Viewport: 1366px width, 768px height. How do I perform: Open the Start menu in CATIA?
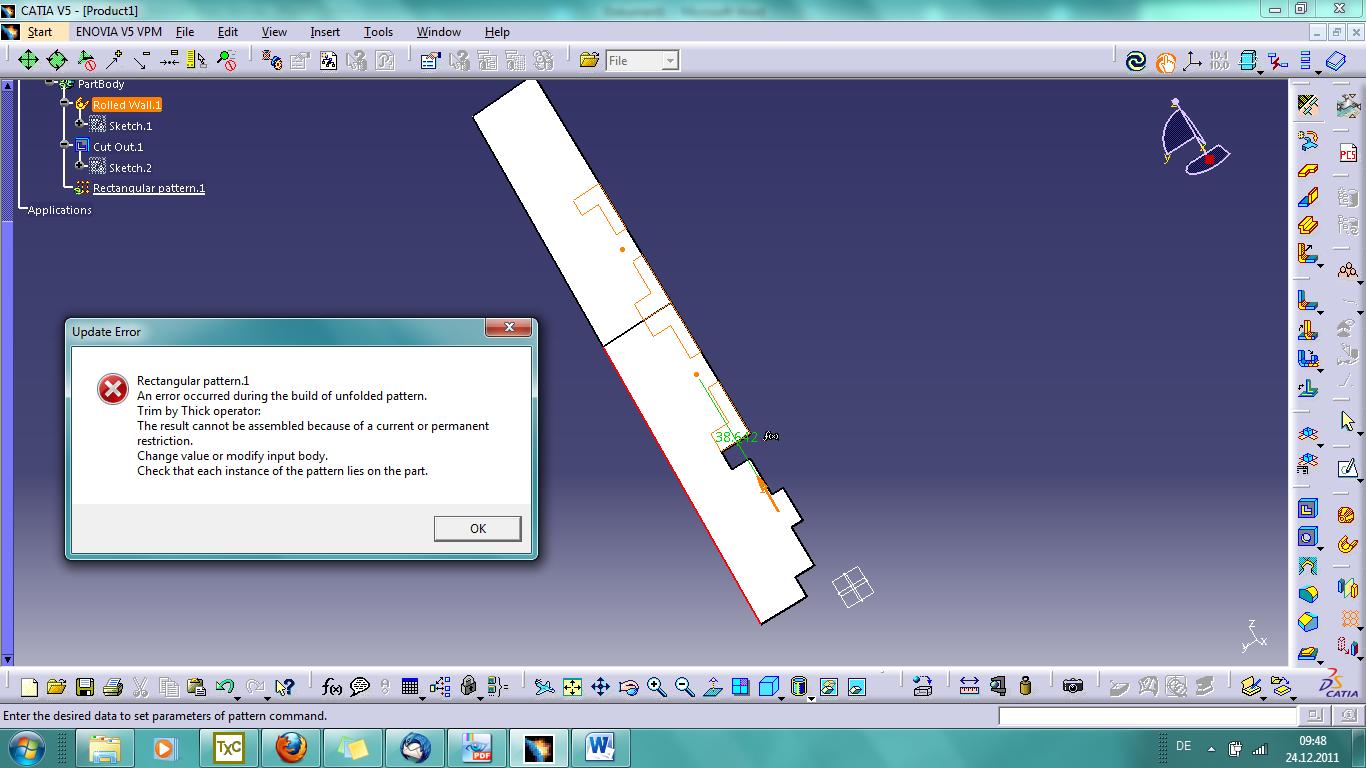click(39, 32)
